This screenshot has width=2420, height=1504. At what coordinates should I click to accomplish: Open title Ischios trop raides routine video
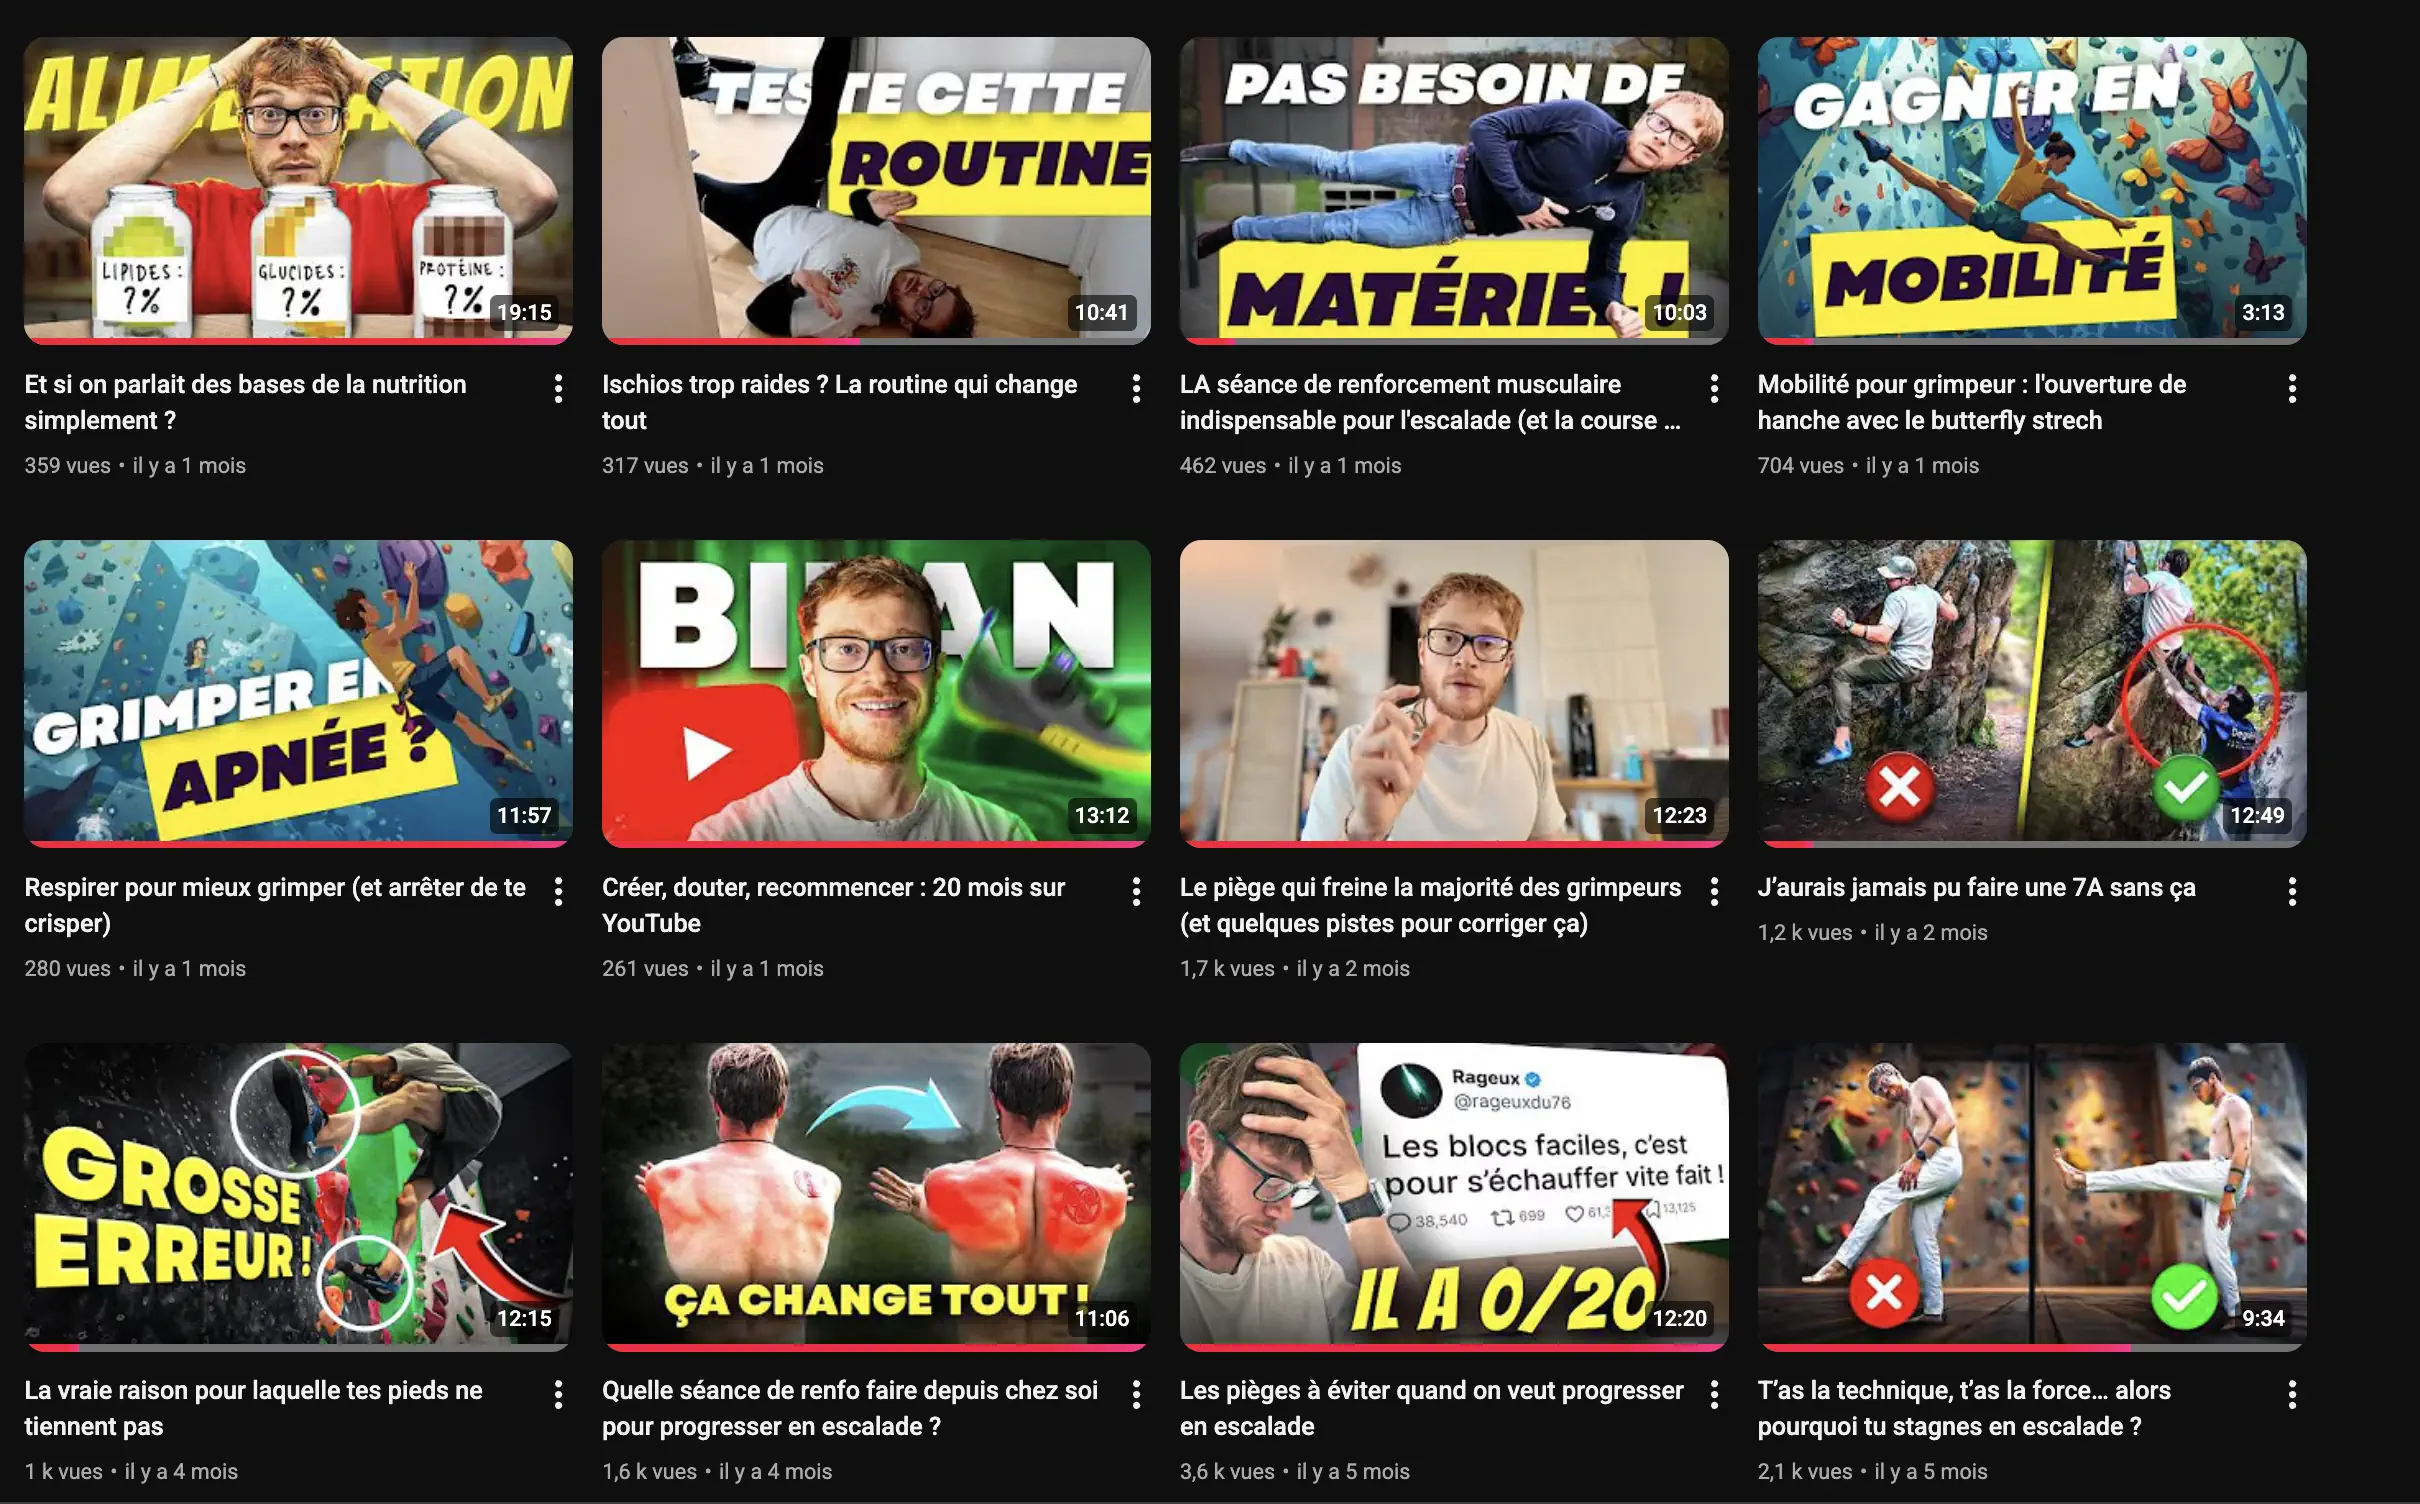839,402
